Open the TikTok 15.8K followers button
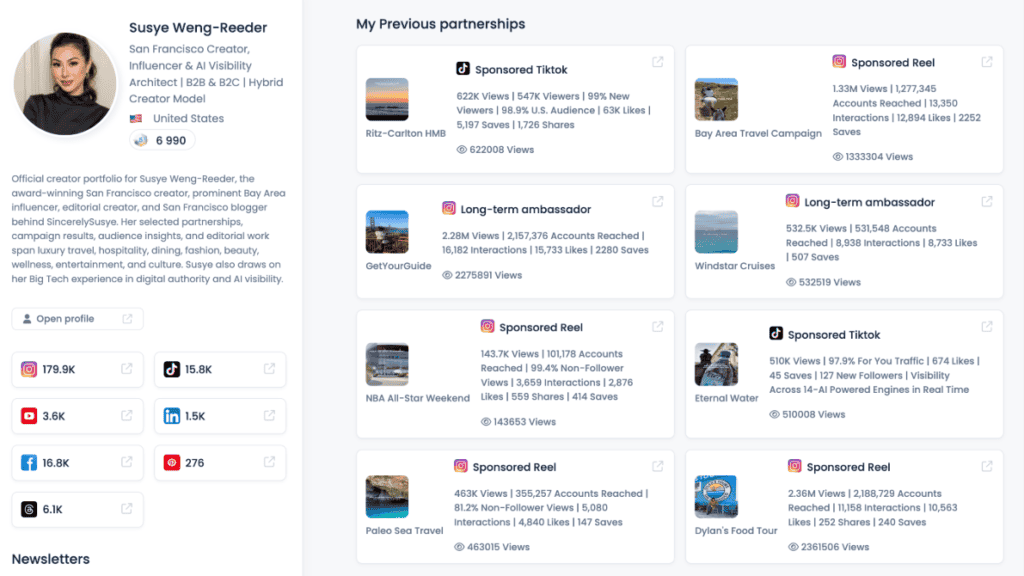Screen dimensions: 1024x576 220,370
